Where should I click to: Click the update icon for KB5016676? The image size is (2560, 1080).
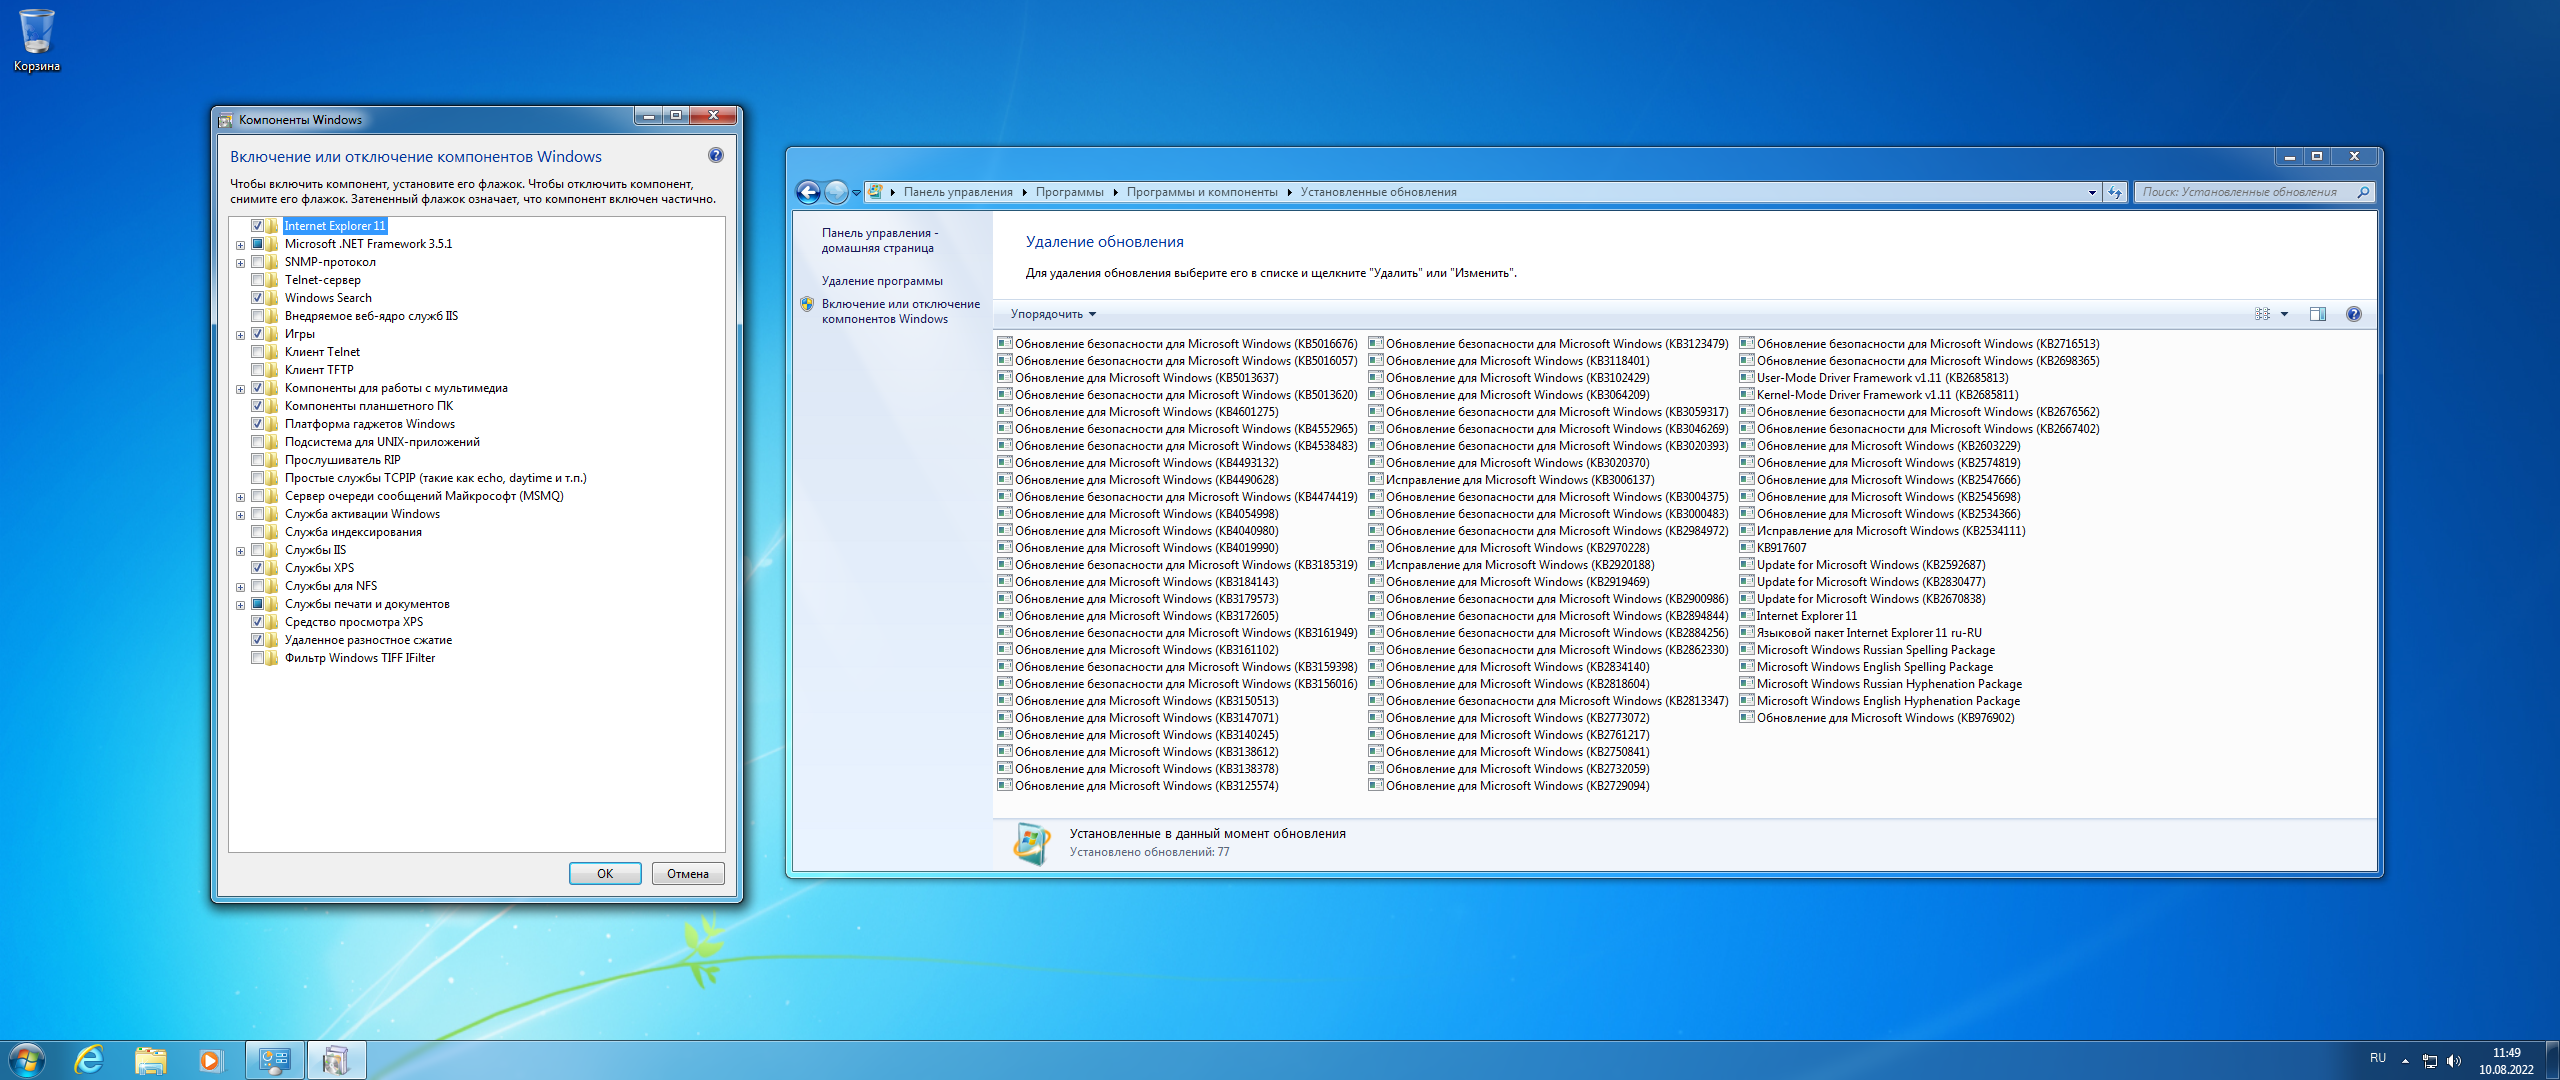[1005, 343]
